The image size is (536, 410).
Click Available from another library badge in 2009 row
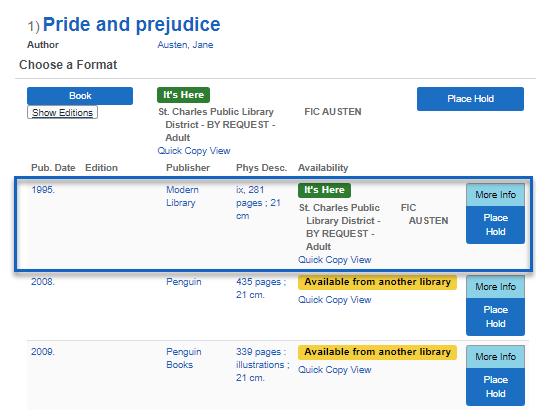coord(377,353)
